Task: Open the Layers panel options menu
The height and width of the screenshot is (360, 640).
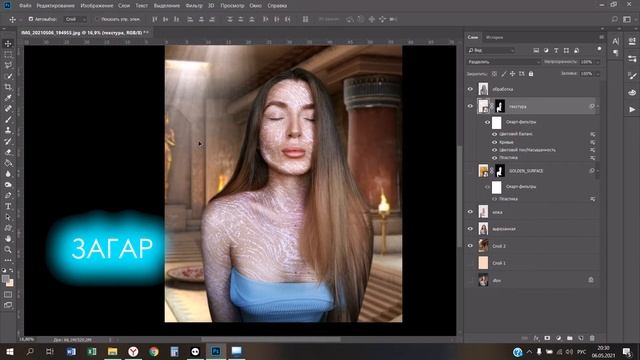Action: tap(601, 37)
